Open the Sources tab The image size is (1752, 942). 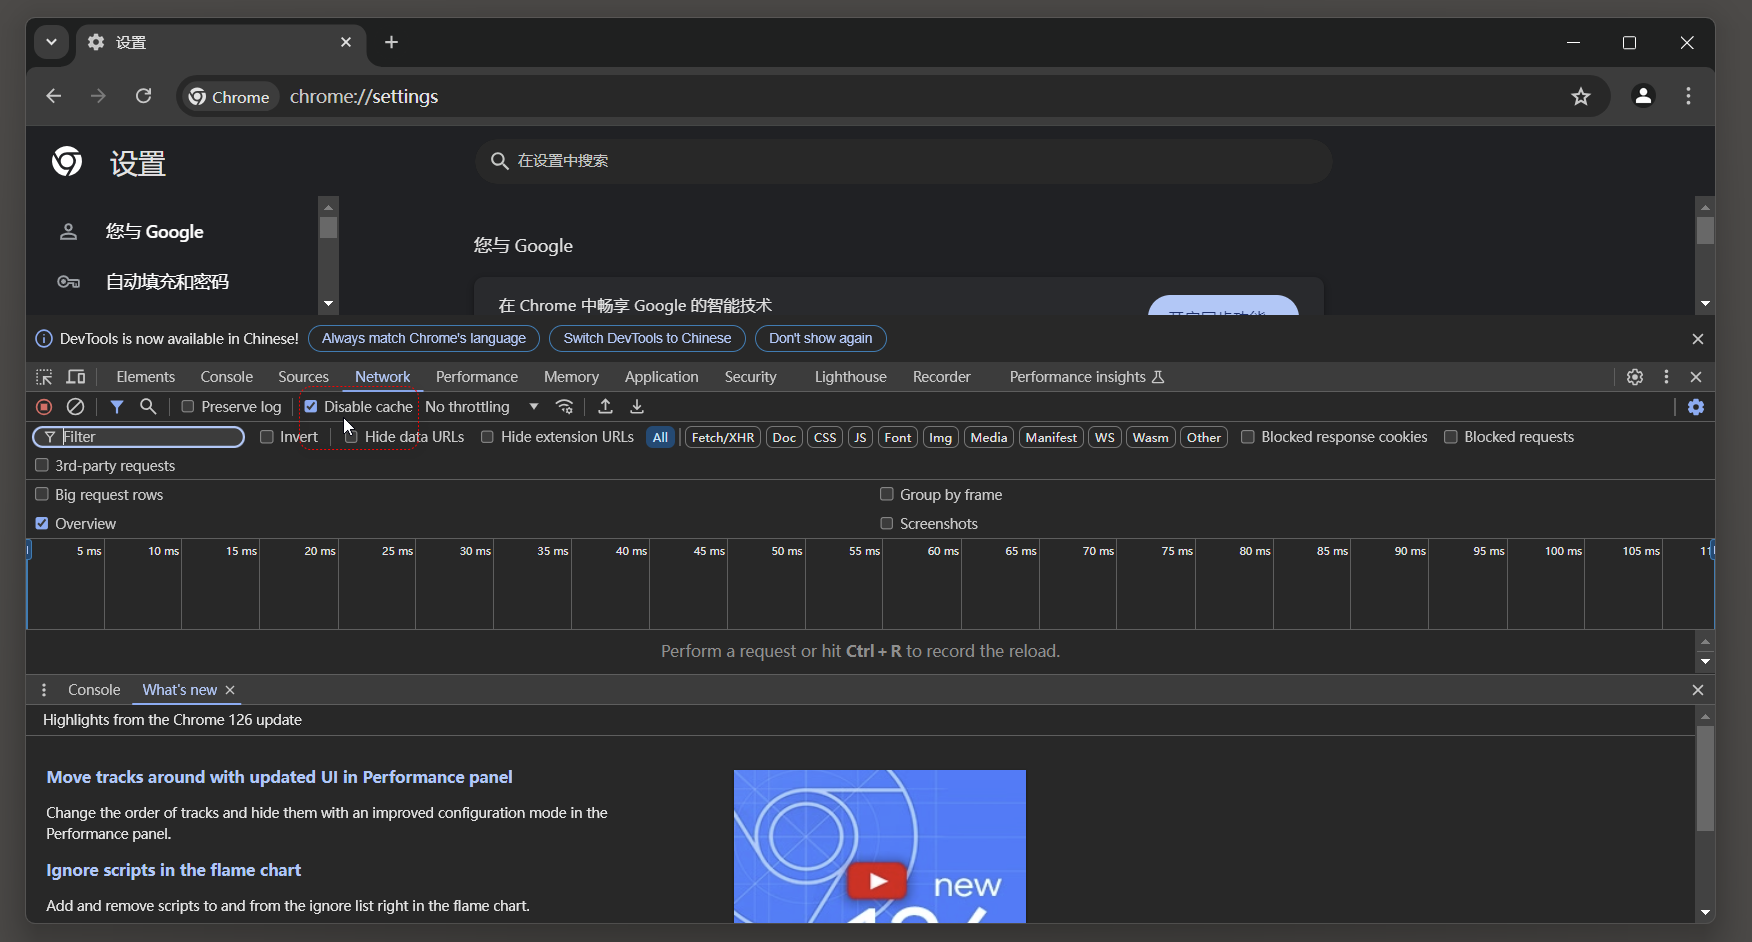(303, 377)
